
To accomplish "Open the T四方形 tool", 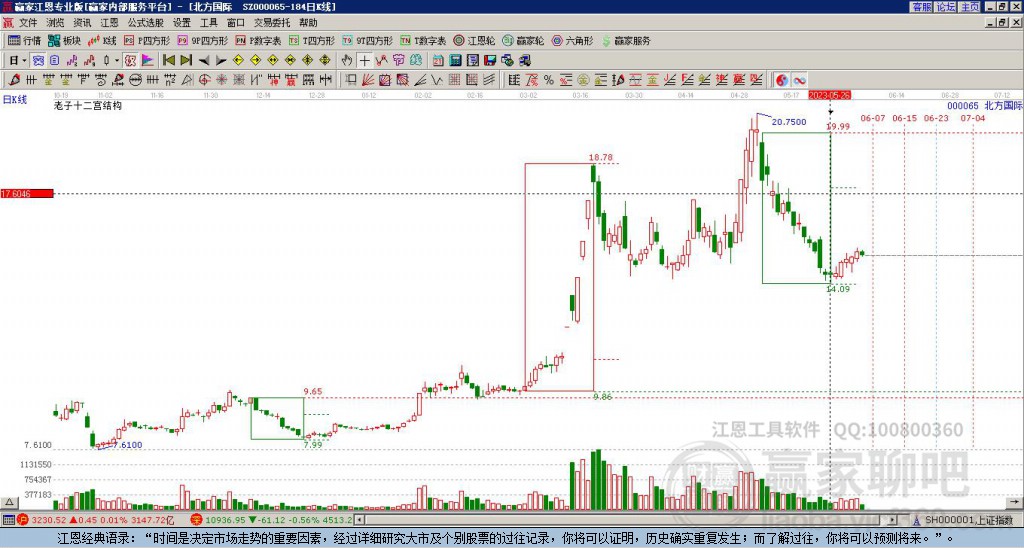I will coord(312,40).
